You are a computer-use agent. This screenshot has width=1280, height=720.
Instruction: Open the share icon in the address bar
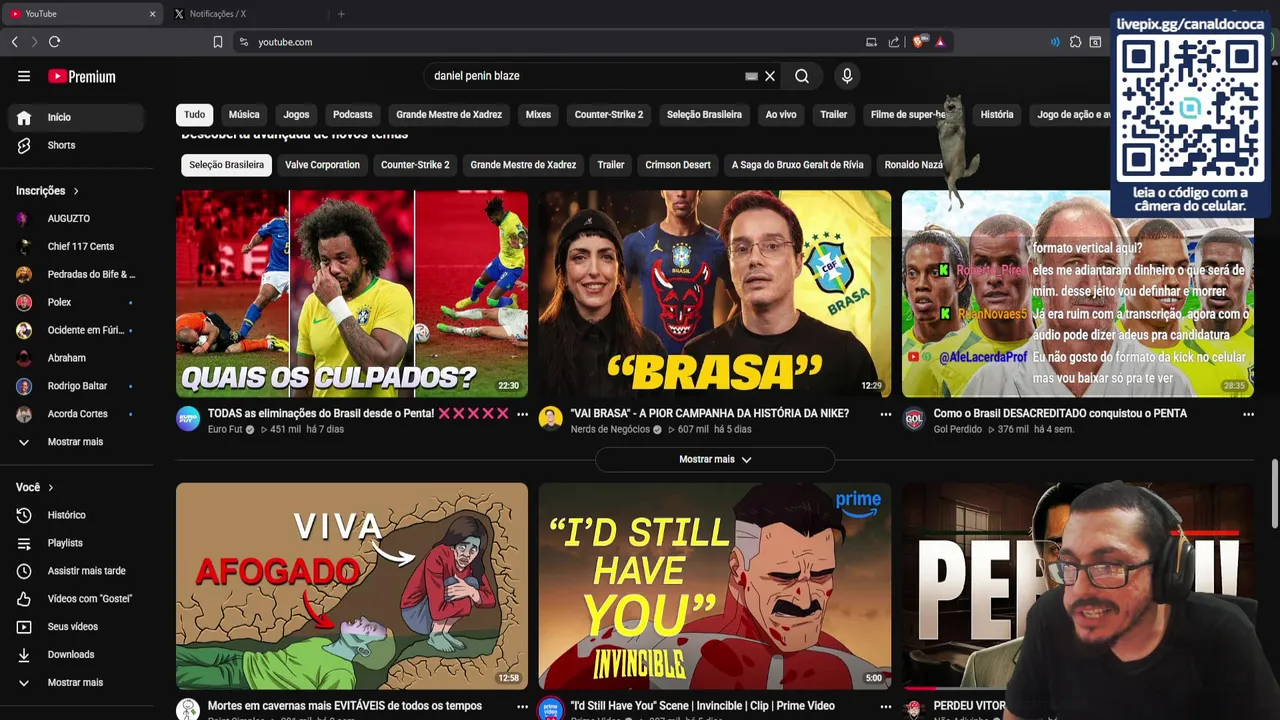(894, 42)
